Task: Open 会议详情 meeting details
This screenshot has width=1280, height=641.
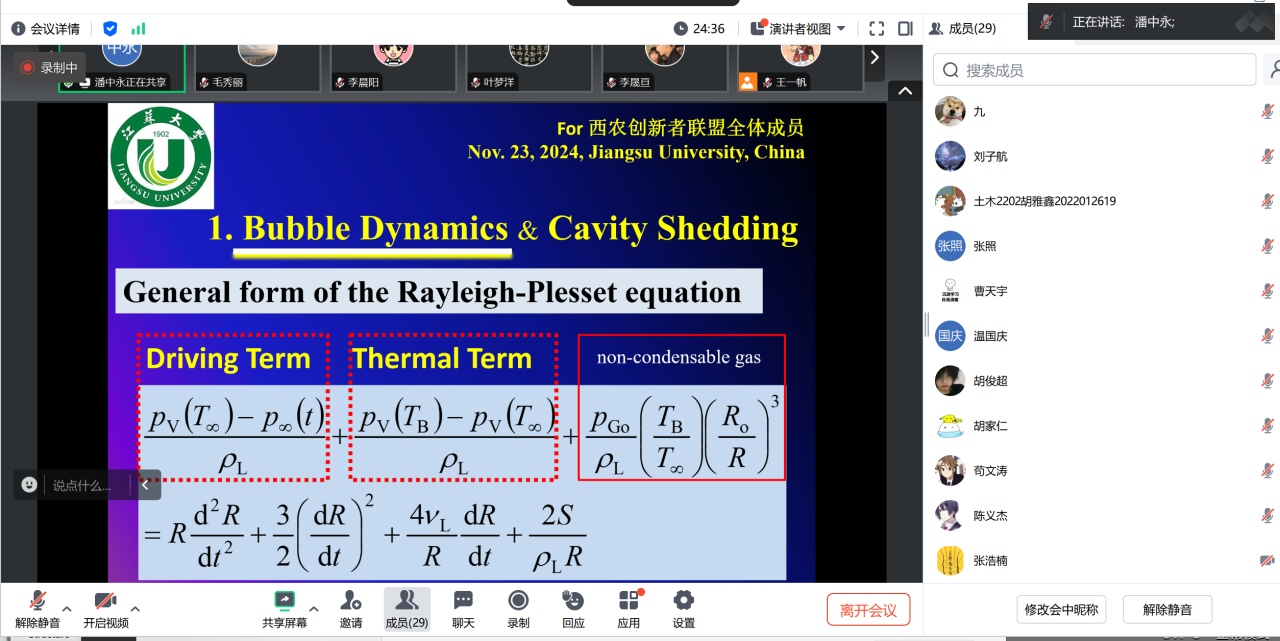Action: [x=45, y=28]
